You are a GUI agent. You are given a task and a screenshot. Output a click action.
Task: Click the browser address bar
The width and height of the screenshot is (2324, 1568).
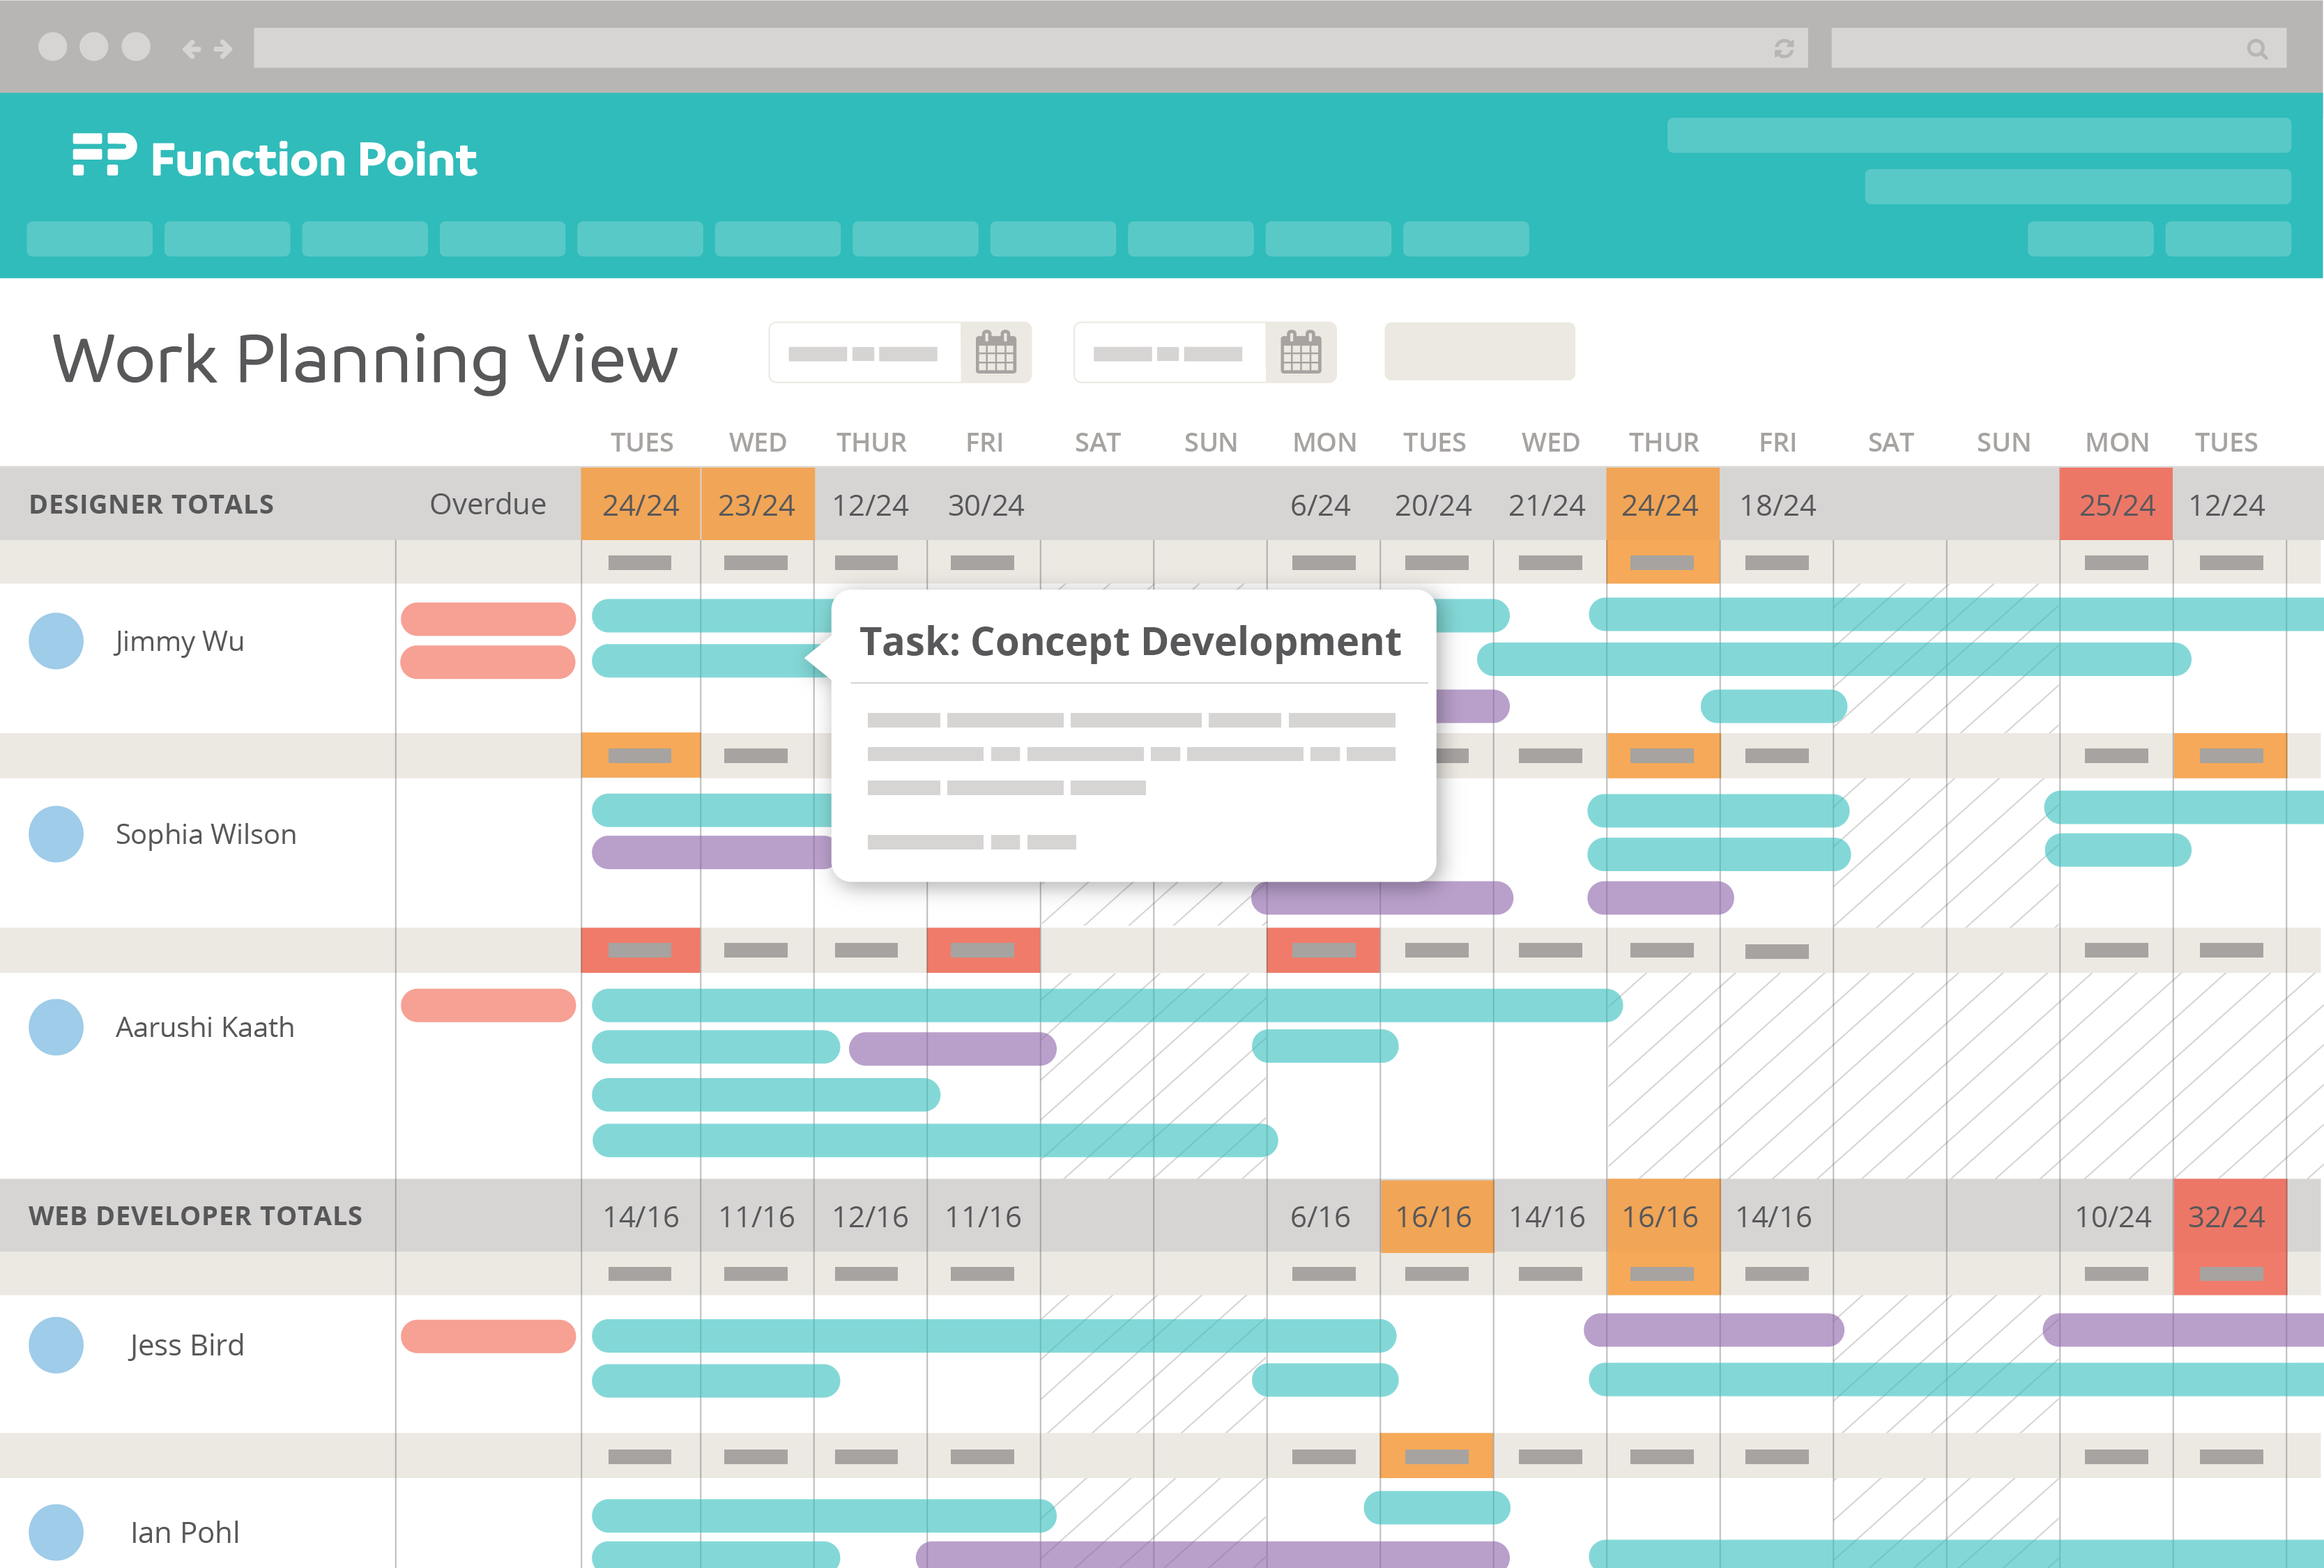point(1000,48)
